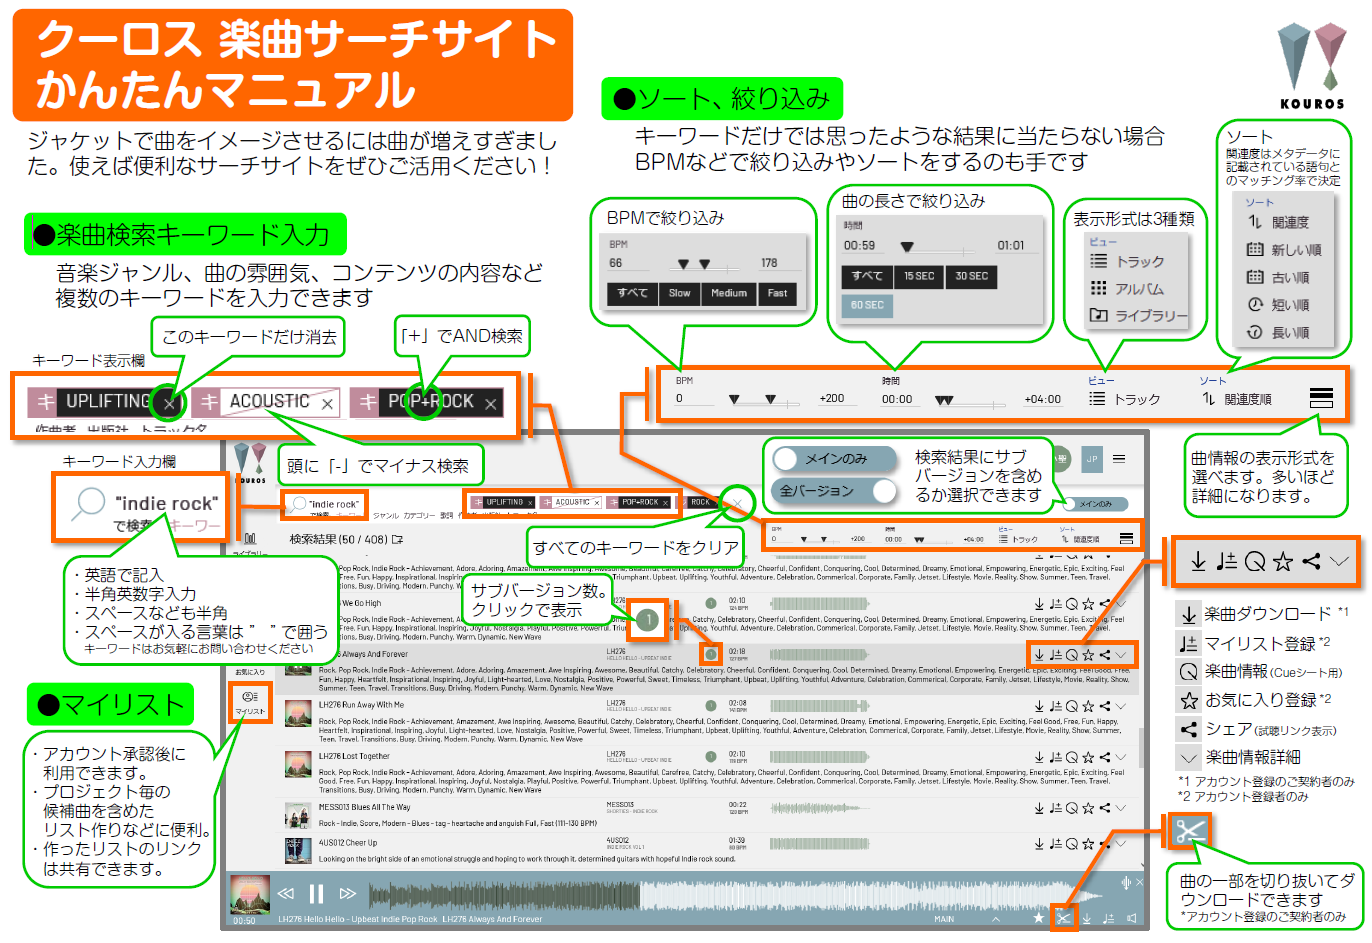Viewport: 1372px width, 943px height.
Task: Expand details of the Lost Together row
Action: click(1121, 757)
